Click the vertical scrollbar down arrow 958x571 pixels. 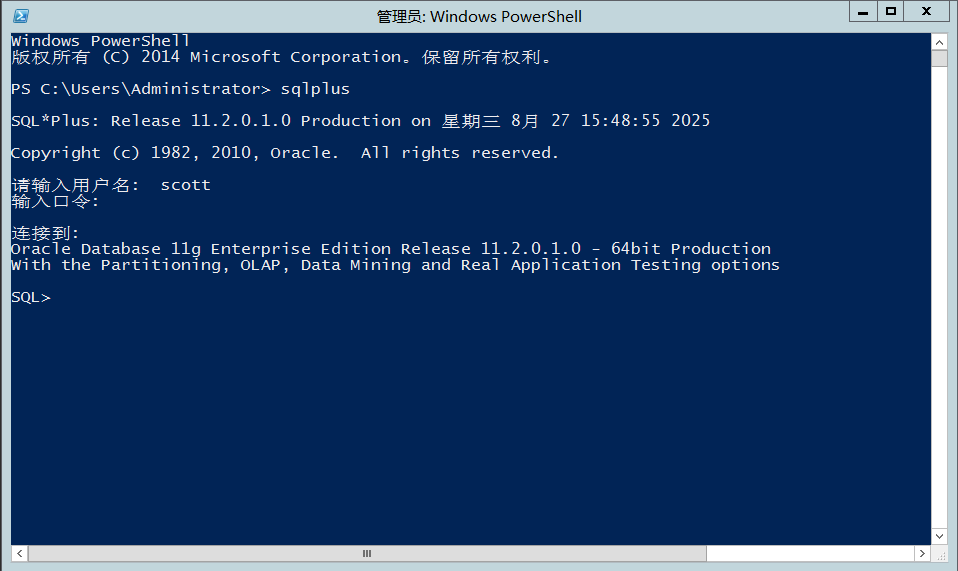click(939, 536)
